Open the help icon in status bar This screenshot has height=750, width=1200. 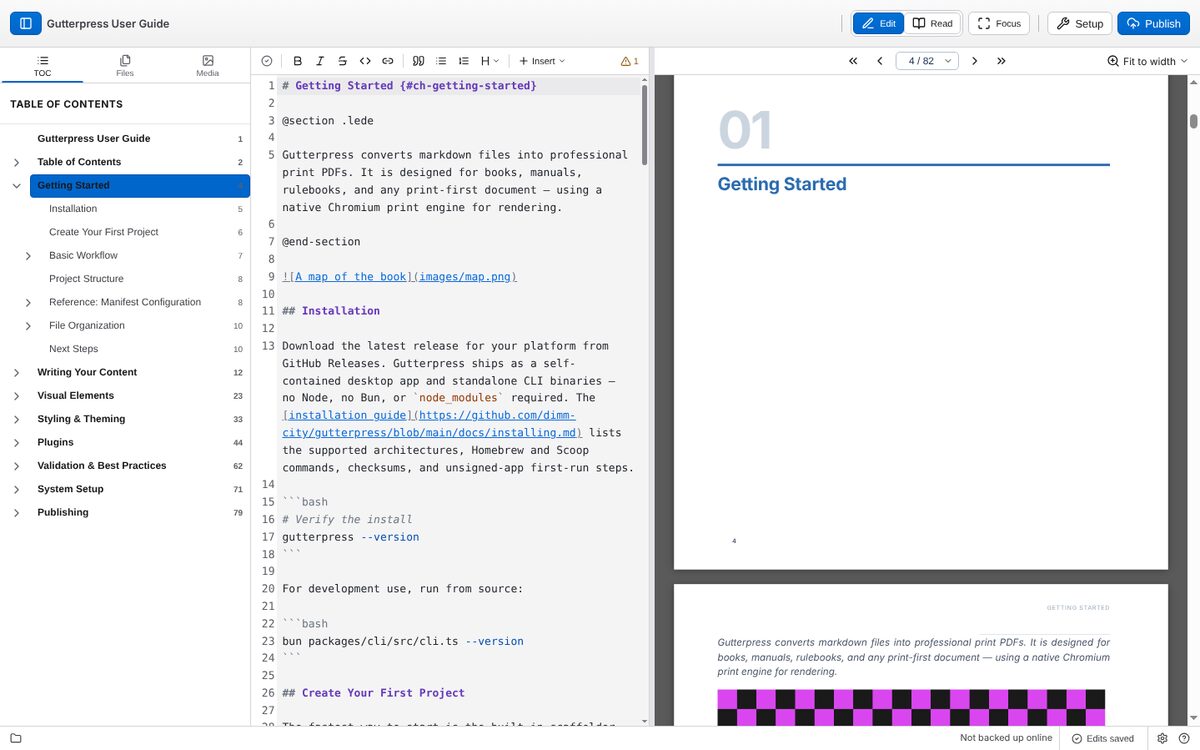(1184, 738)
